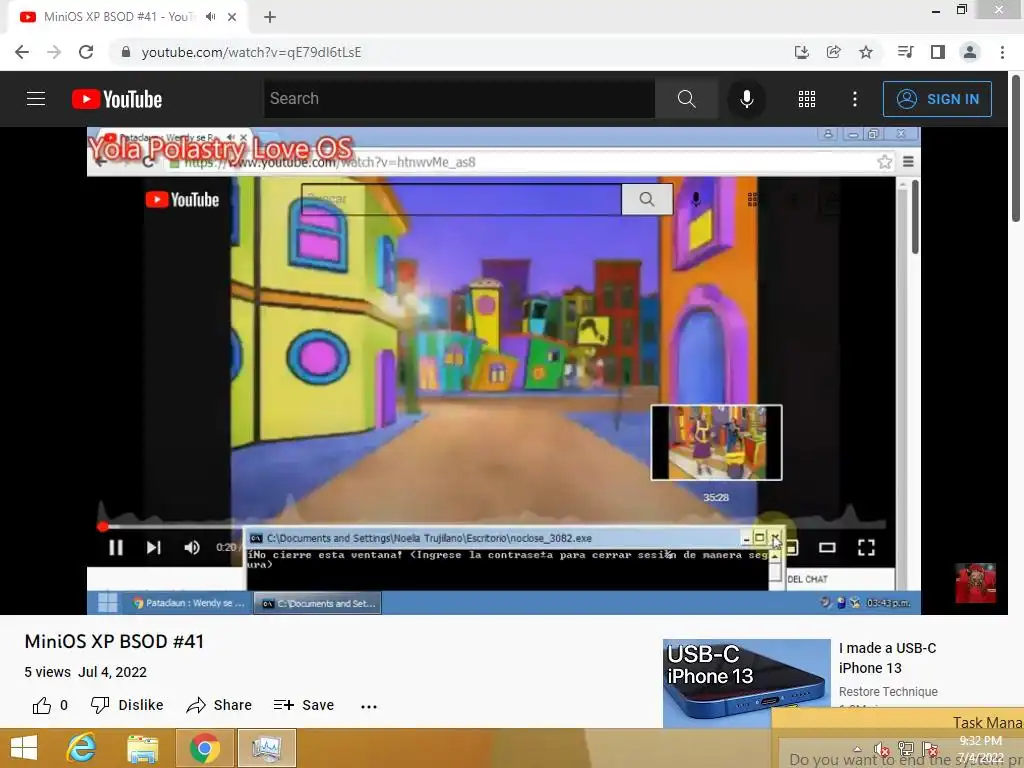Viewport: 1024px width, 768px height.
Task: Click the page vertical scrollbar
Action: point(1016,149)
